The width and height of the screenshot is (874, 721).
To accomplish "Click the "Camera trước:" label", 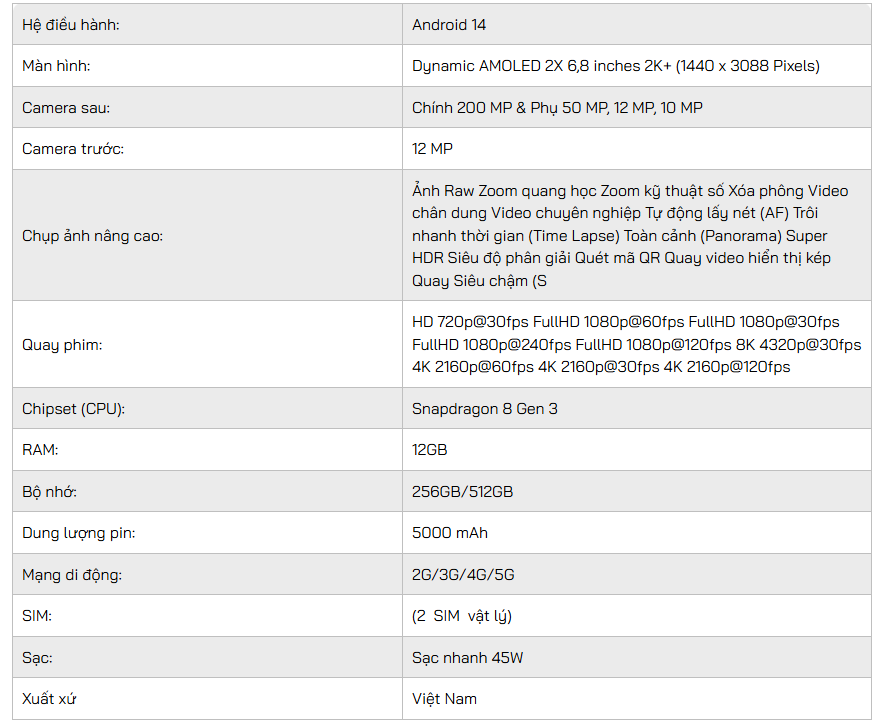I will [x=73, y=149].
